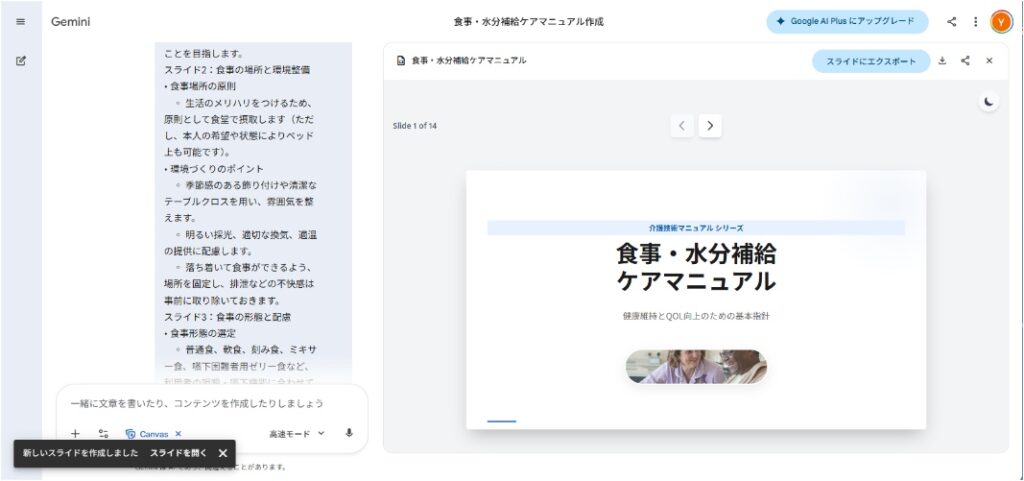1024x481 pixels.
Task: Click the microphone voice input icon
Action: pos(349,433)
